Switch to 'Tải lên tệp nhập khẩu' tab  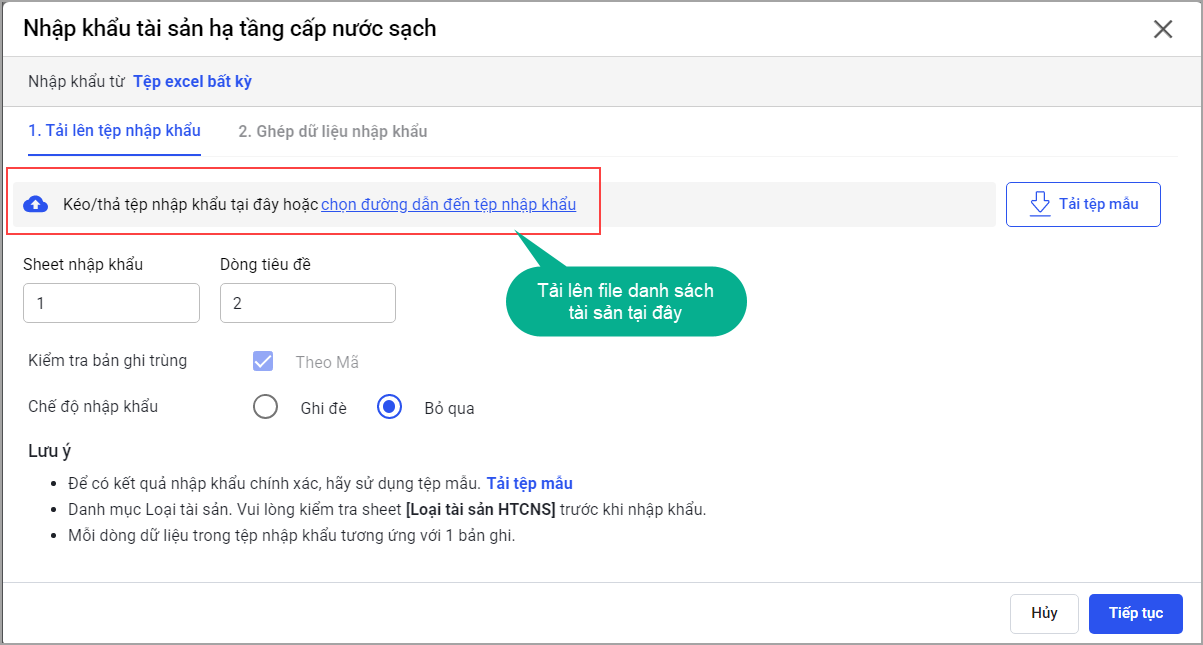coord(114,131)
